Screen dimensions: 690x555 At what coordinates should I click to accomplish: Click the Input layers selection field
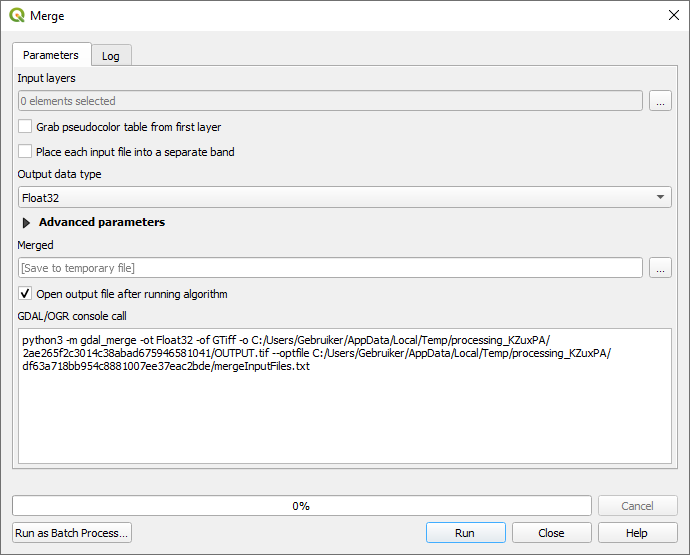(x=330, y=100)
